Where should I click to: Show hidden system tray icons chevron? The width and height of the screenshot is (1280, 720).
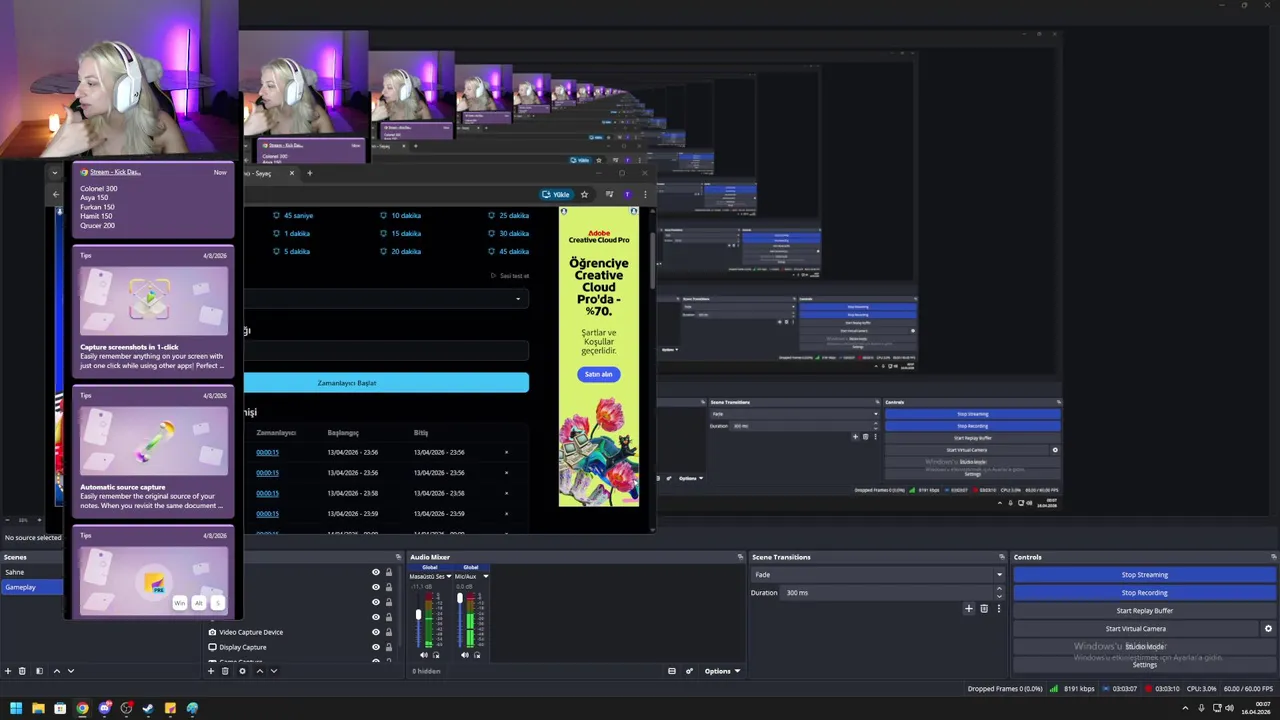[x=1186, y=708]
